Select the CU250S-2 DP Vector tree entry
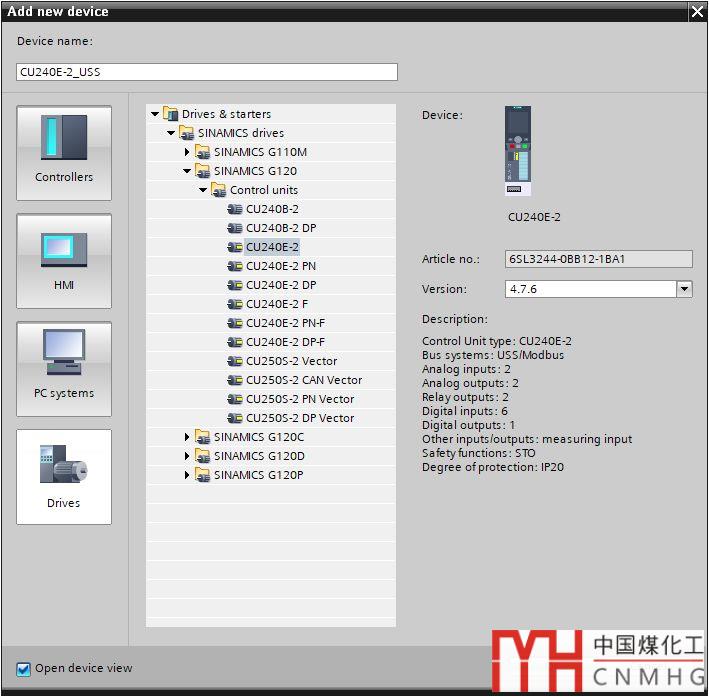 pyautogui.click(x=300, y=418)
